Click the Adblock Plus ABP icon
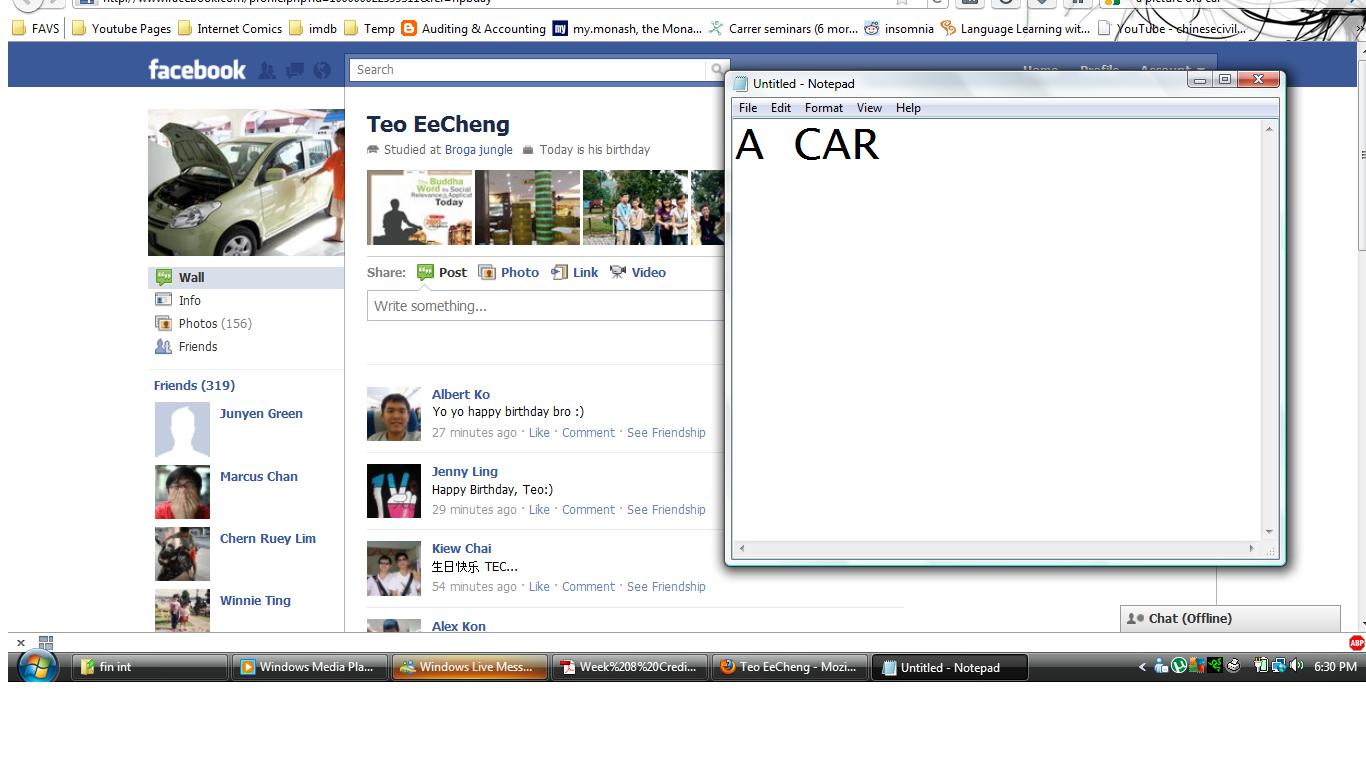The image size is (1366, 768). [x=1356, y=643]
